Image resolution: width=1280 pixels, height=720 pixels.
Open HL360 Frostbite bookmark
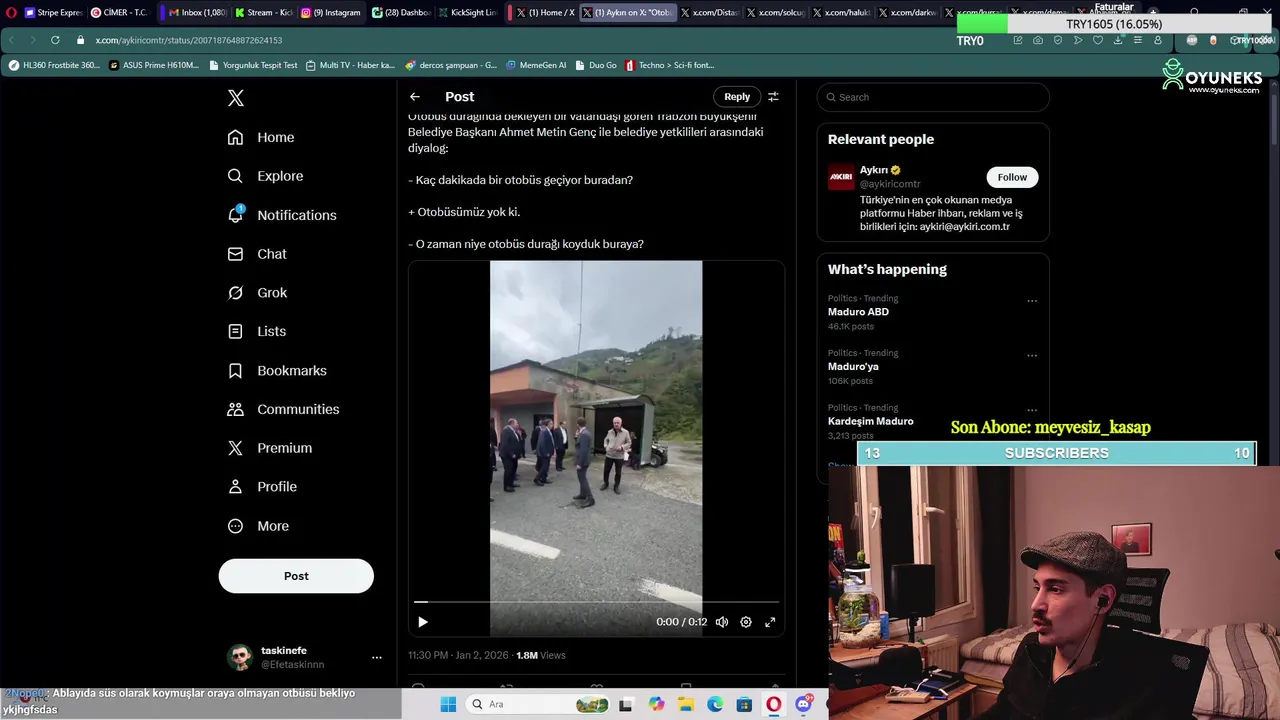54,65
